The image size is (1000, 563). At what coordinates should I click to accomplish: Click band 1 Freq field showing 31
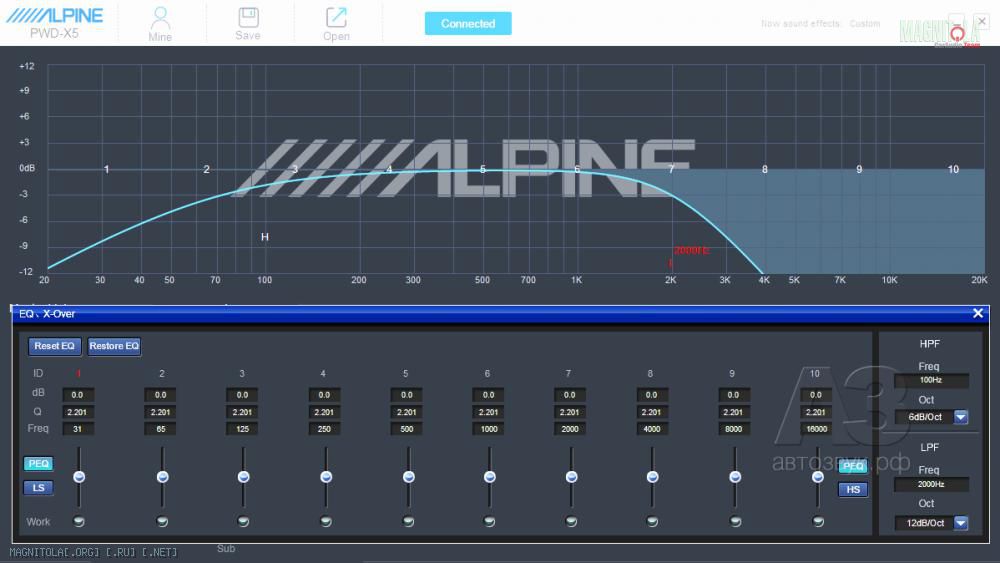[x=78, y=429]
